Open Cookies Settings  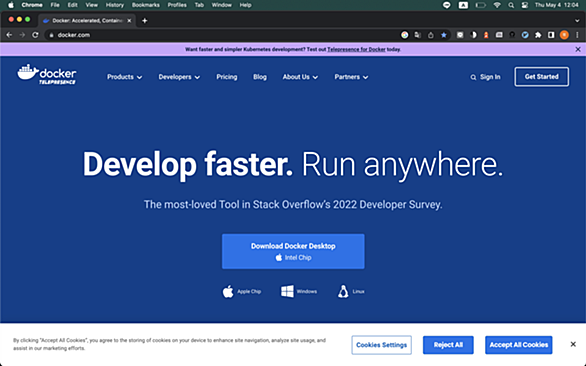[382, 345]
